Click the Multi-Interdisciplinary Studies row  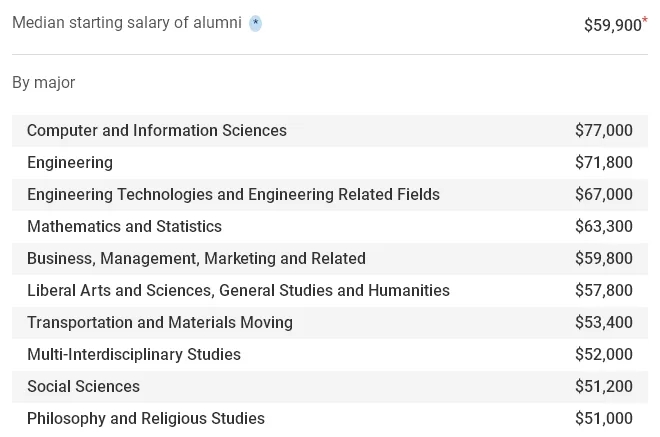point(330,354)
